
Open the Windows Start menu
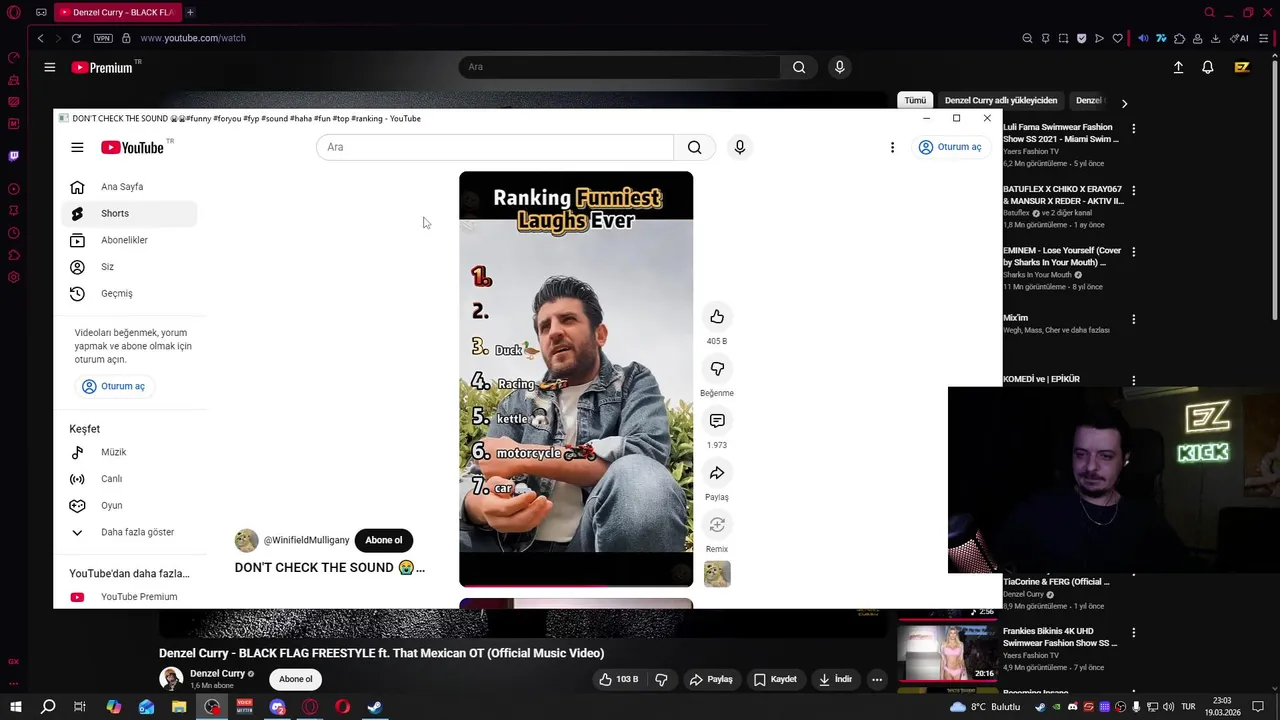pyautogui.click(x=16, y=707)
